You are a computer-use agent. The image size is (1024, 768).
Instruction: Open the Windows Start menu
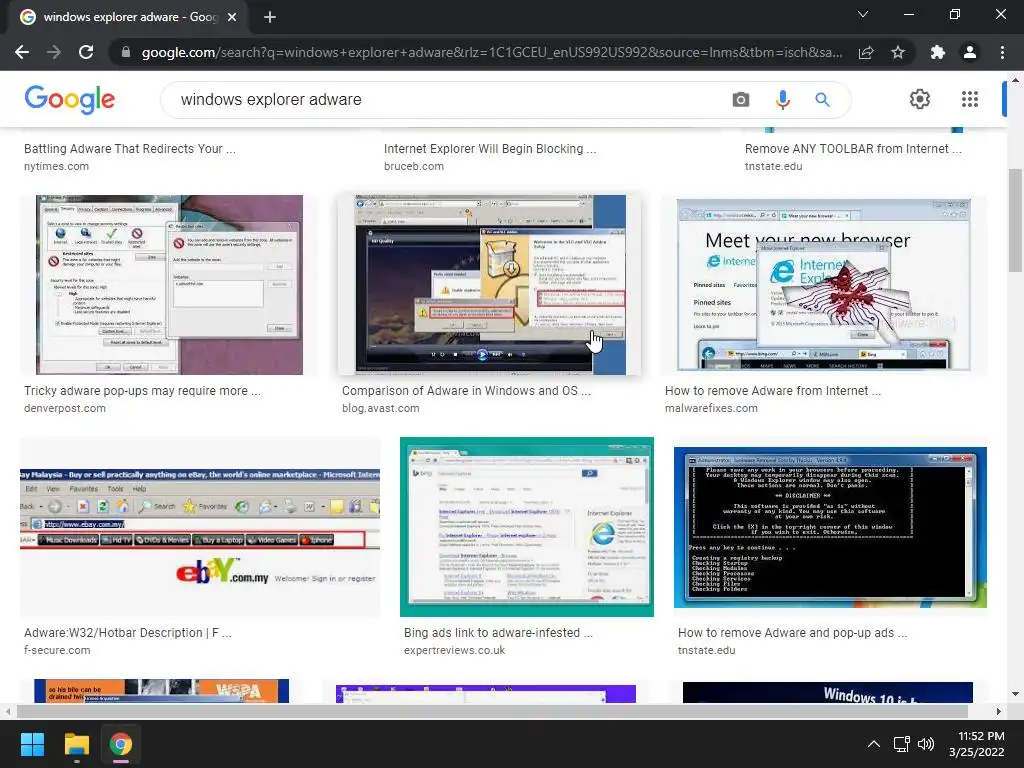pyautogui.click(x=32, y=744)
